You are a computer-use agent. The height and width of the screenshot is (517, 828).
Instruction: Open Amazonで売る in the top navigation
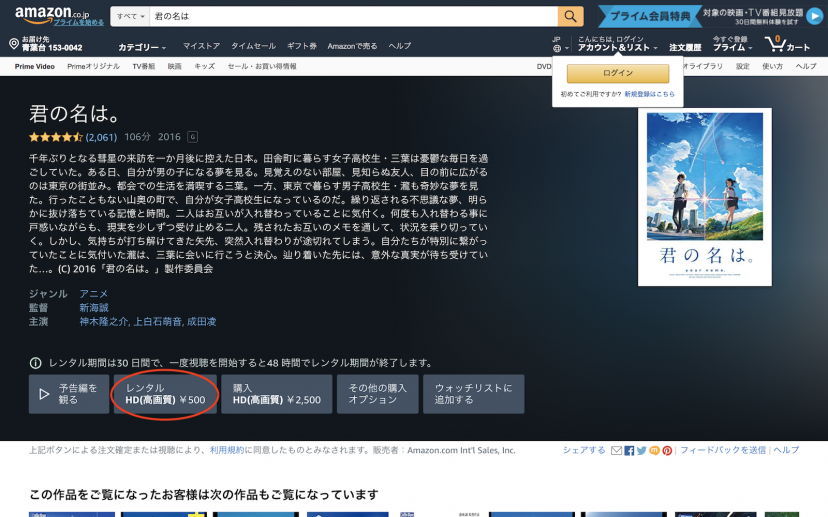click(x=352, y=46)
